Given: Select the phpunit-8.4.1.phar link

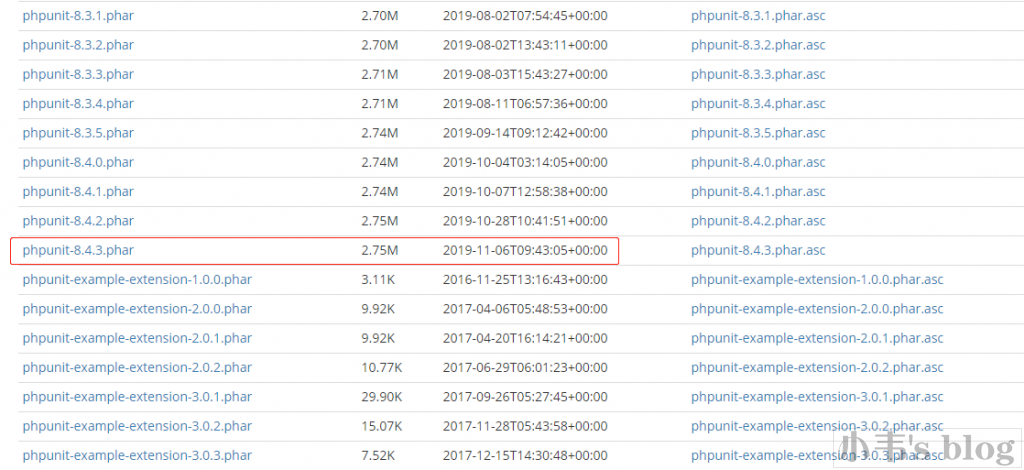Looking at the screenshot, I should click(78, 192).
